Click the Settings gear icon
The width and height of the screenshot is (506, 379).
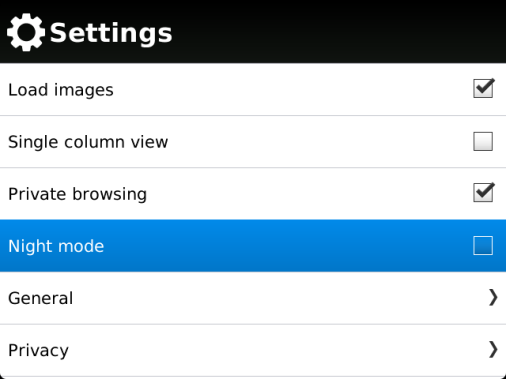click(x=26, y=32)
